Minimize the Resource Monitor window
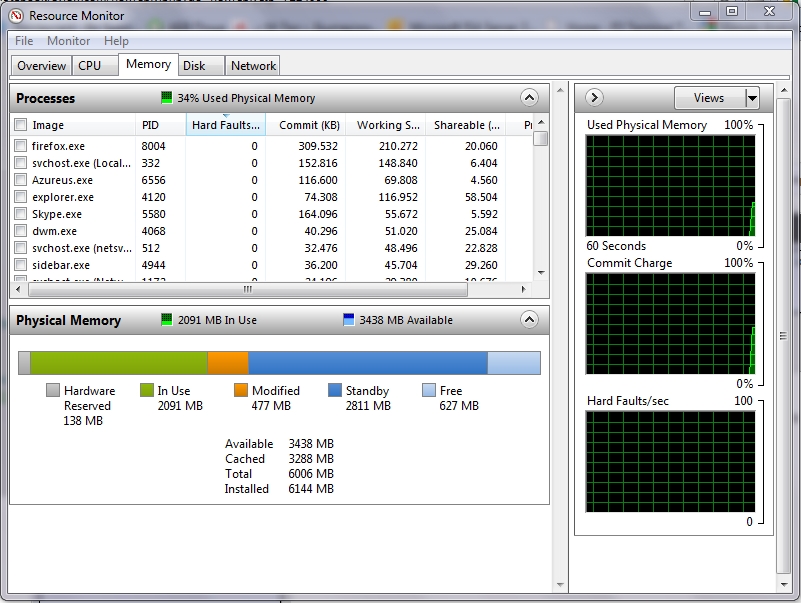The width and height of the screenshot is (801, 603). pyautogui.click(x=704, y=12)
